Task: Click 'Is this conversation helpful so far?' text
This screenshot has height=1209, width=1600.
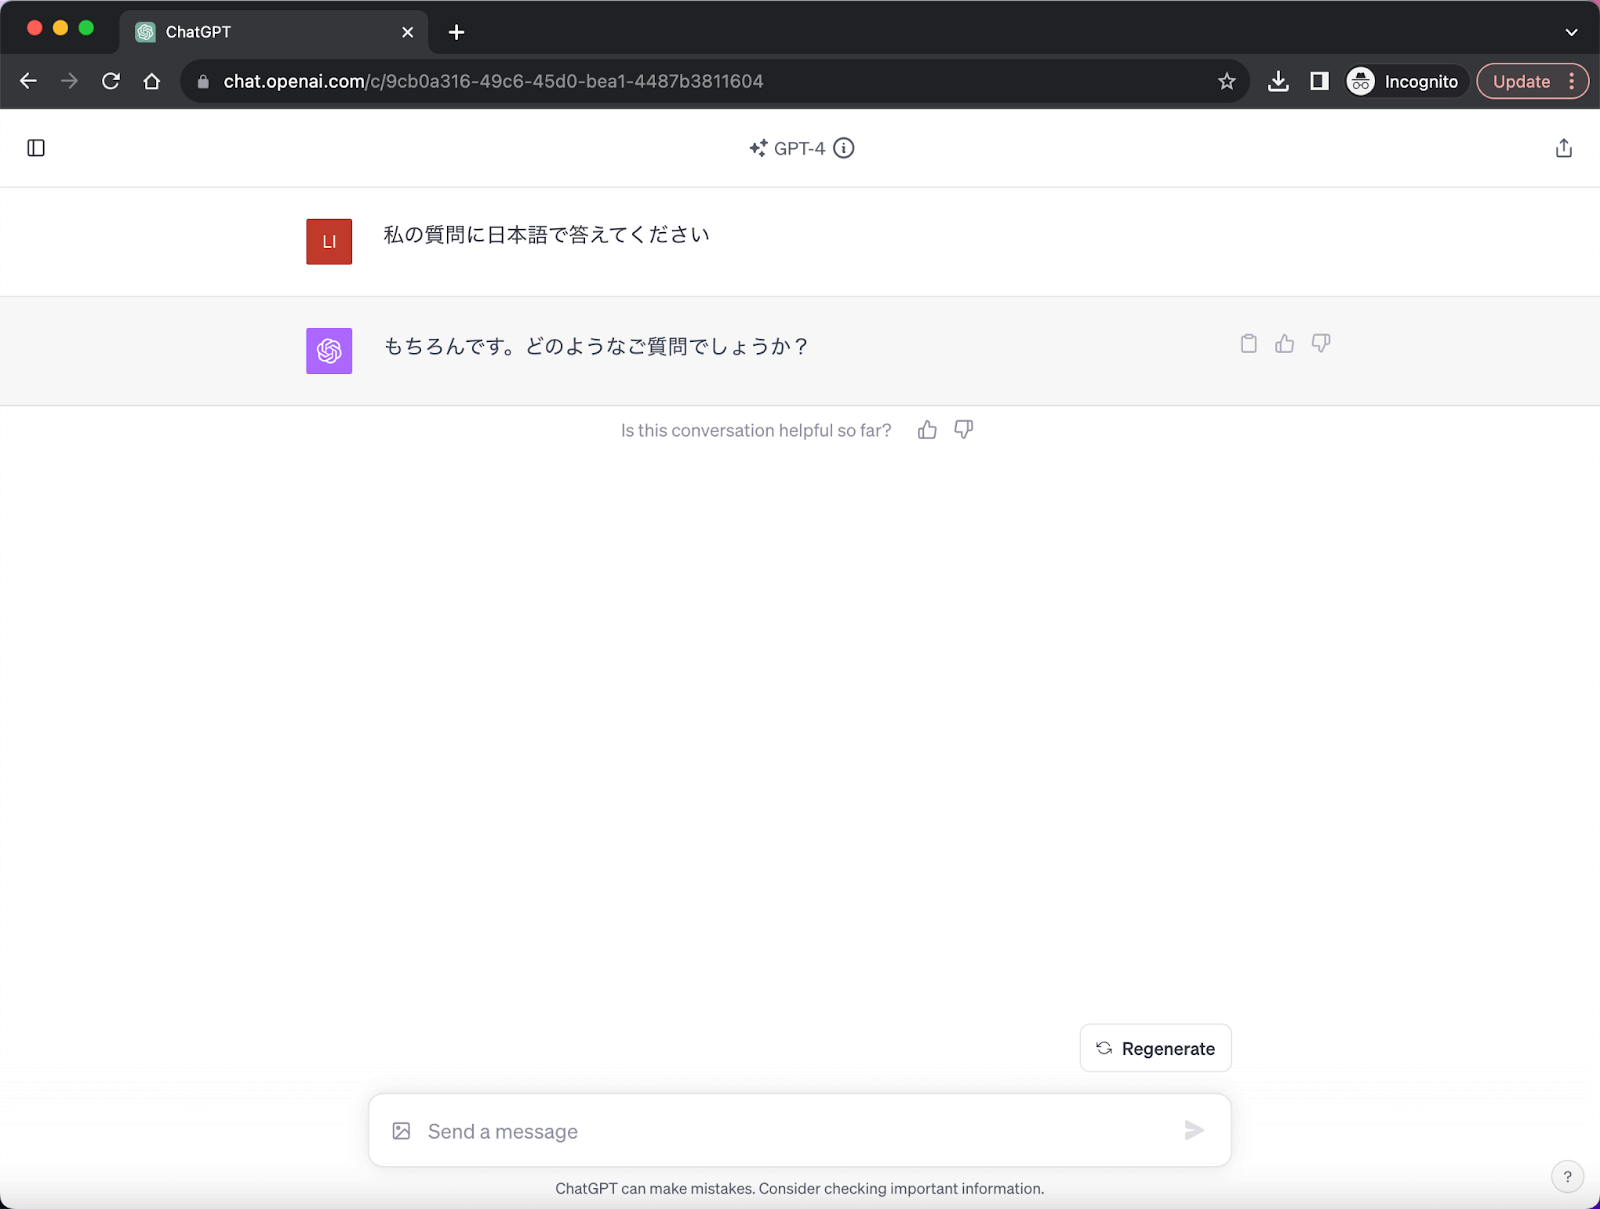Action: point(756,430)
